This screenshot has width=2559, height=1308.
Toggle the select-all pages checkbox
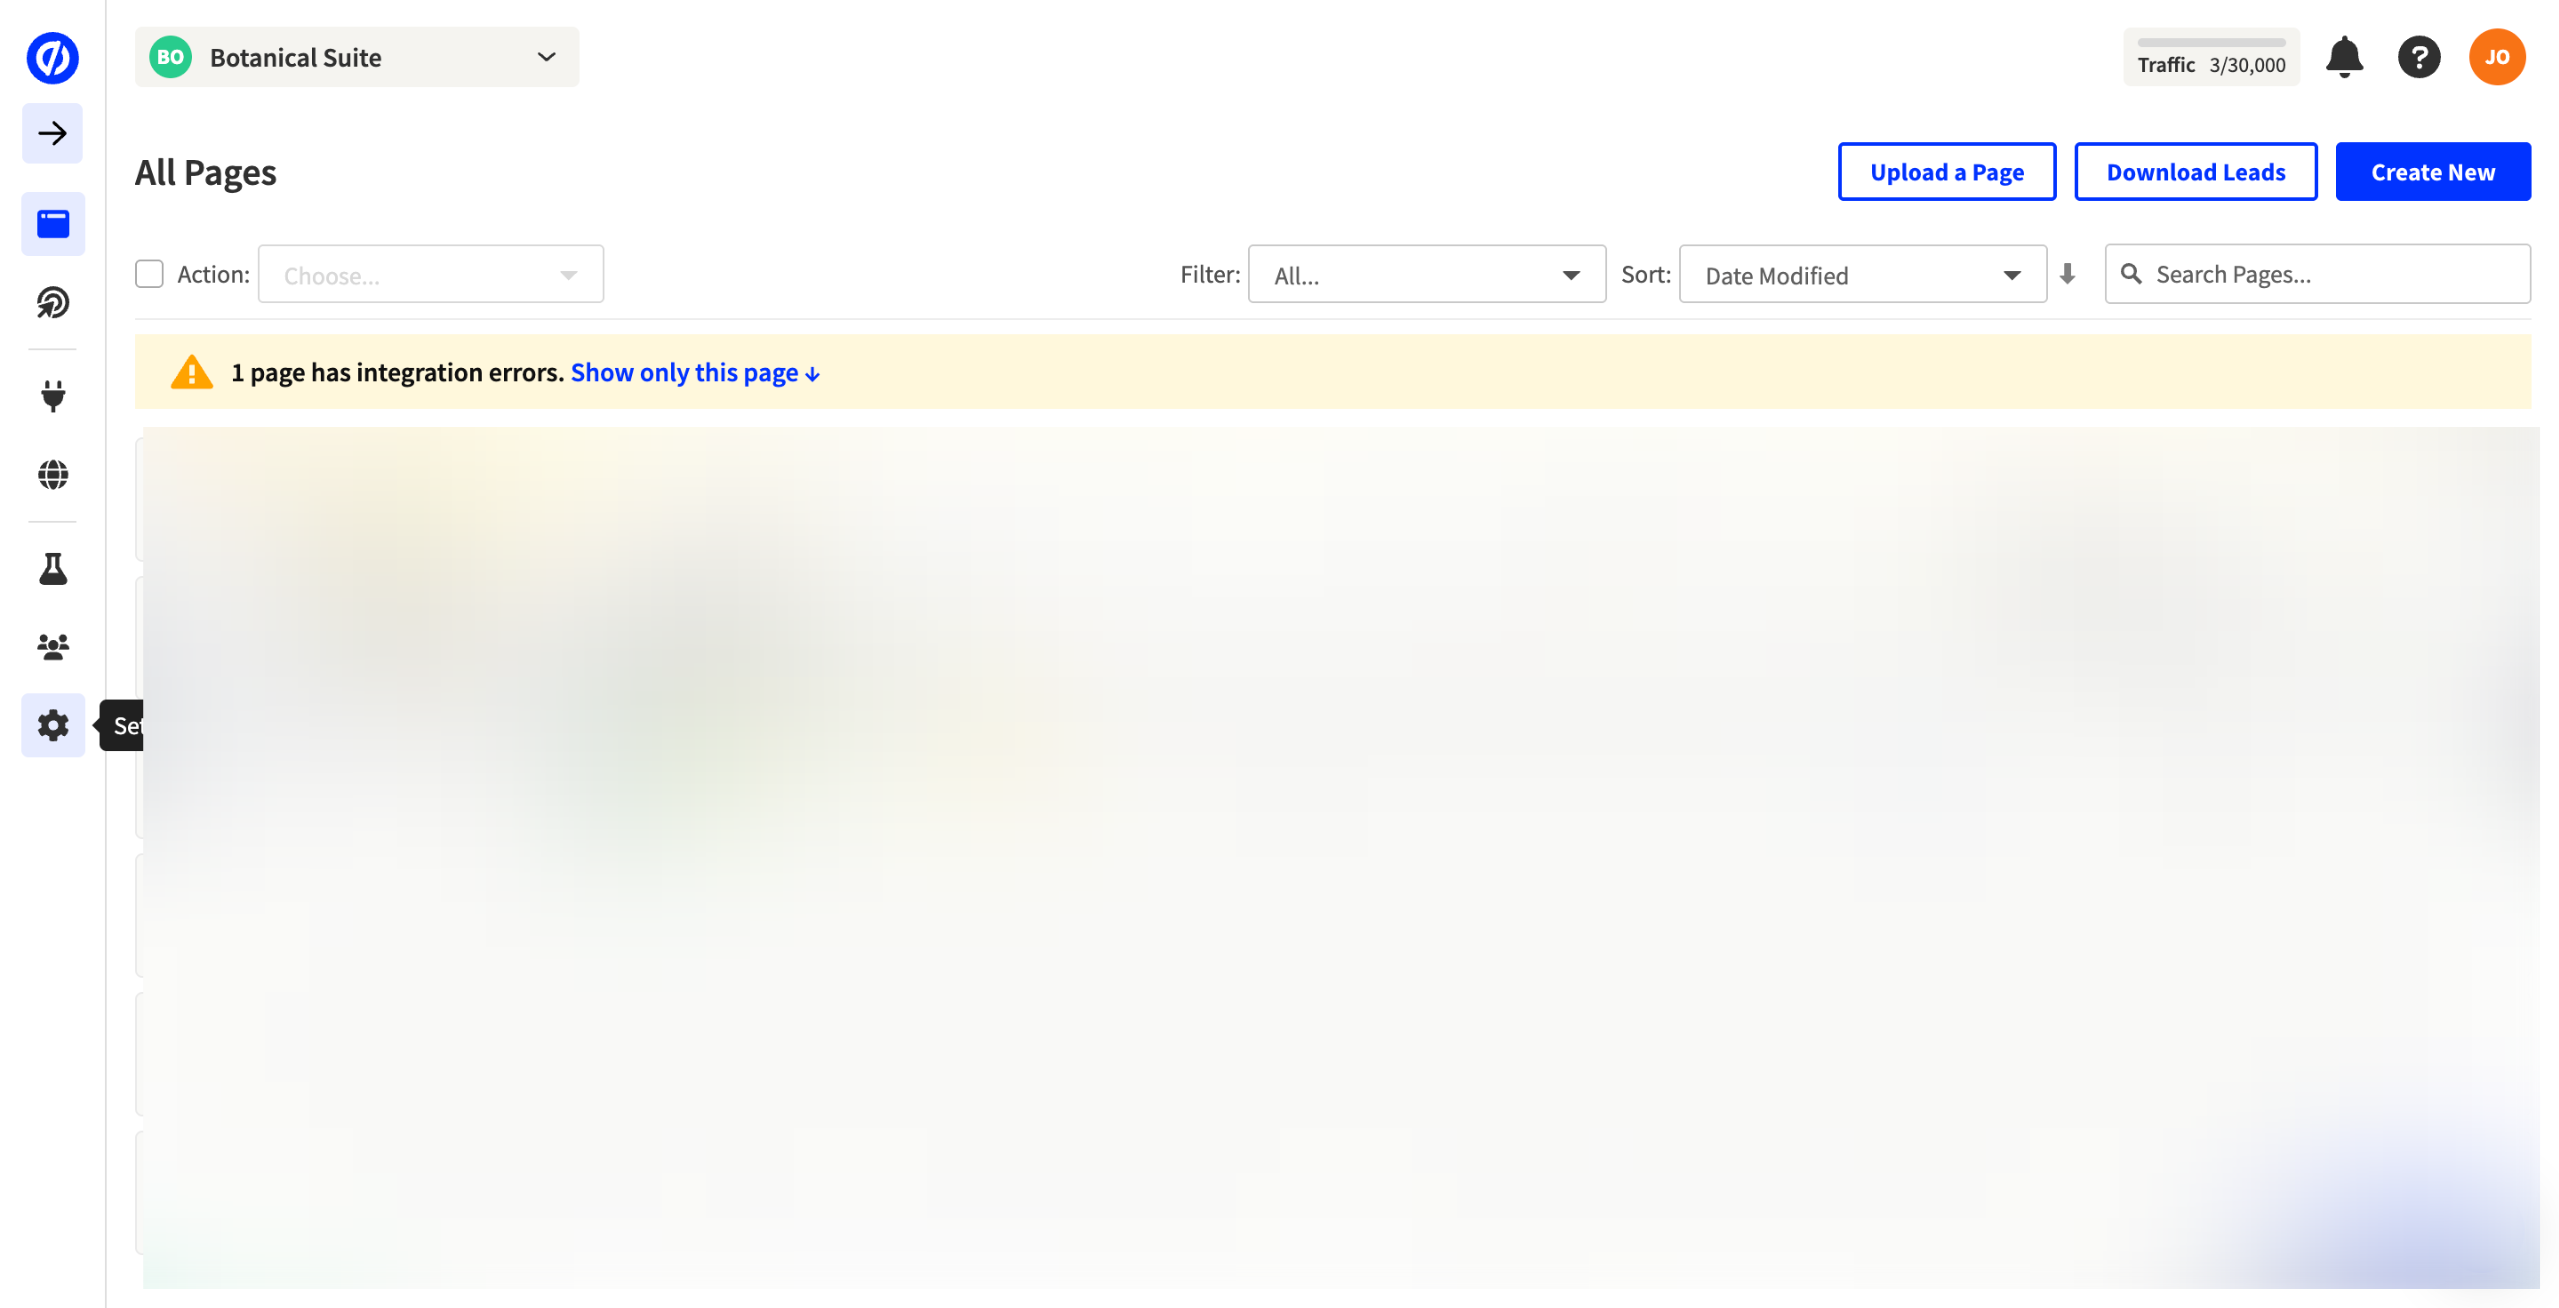coord(149,274)
